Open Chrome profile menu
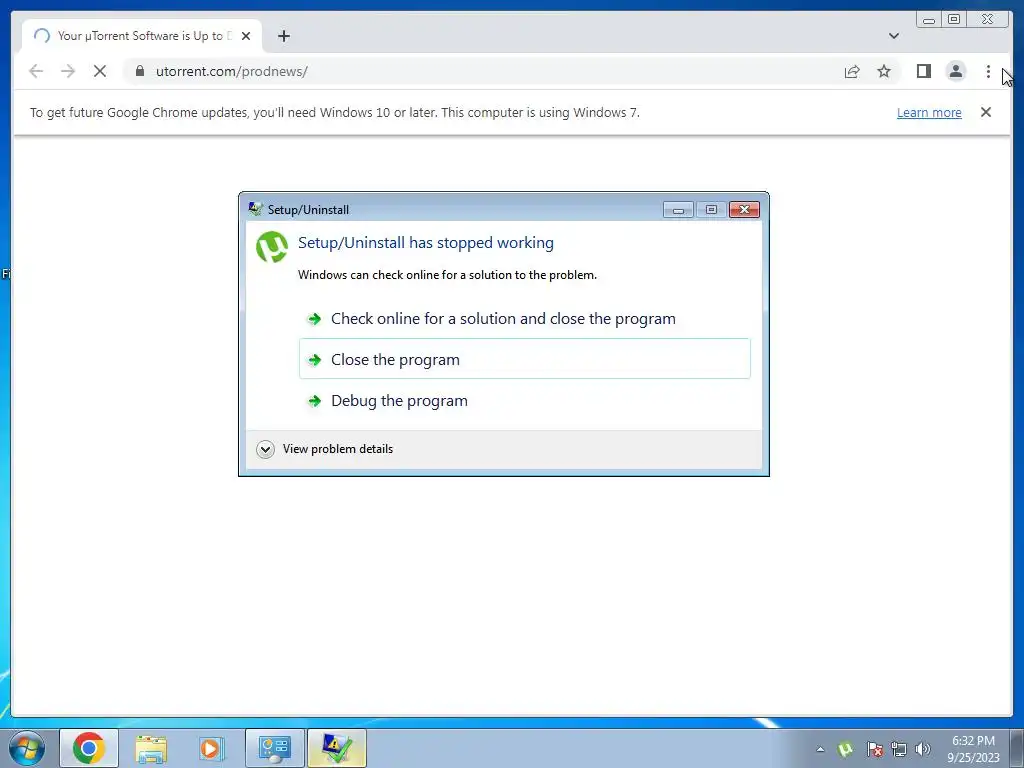 pyautogui.click(x=955, y=71)
